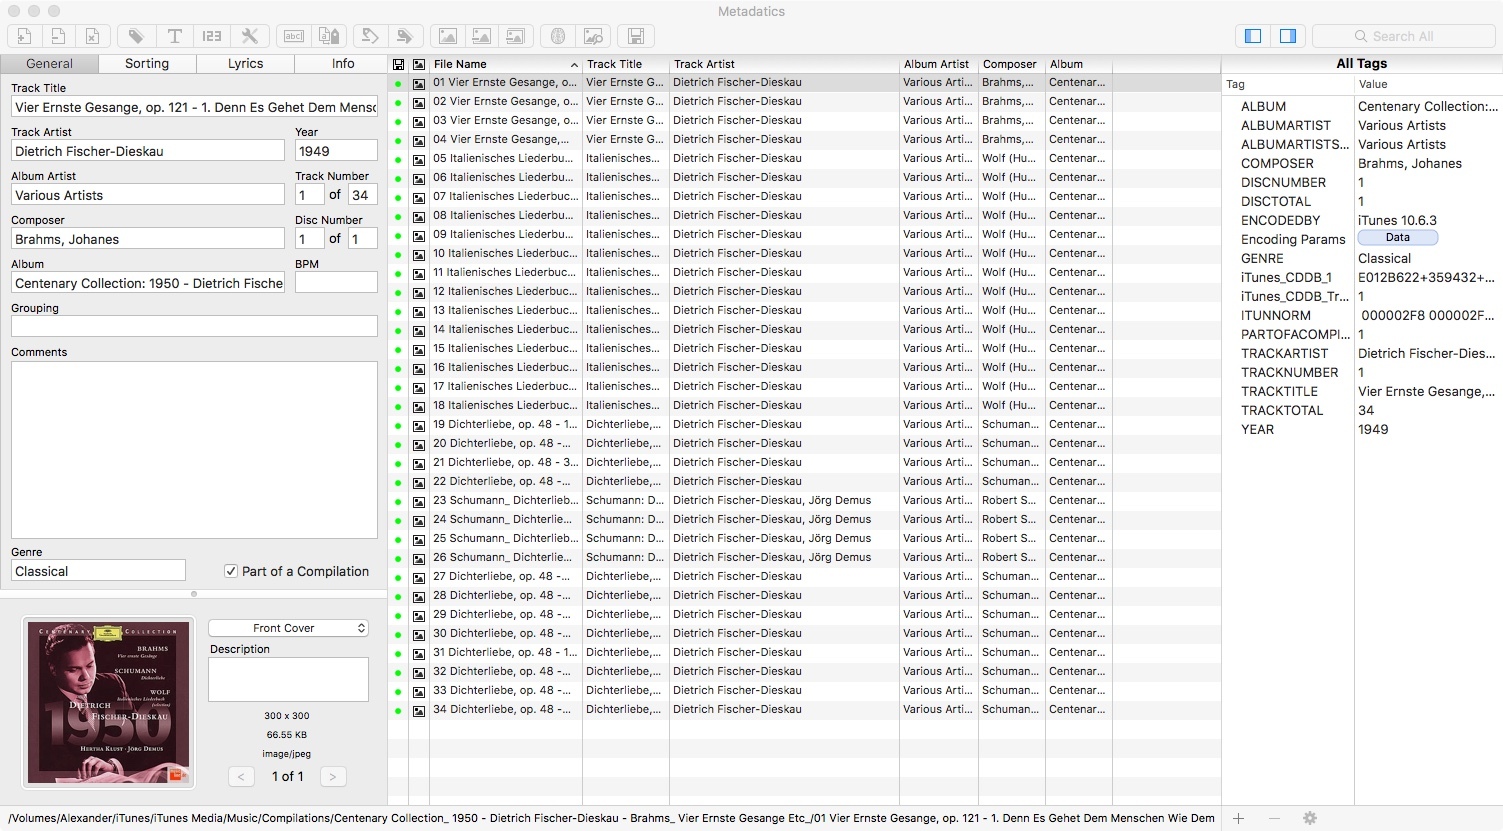
Task: Toggle the right sidebar panel button
Action: coord(1288,36)
